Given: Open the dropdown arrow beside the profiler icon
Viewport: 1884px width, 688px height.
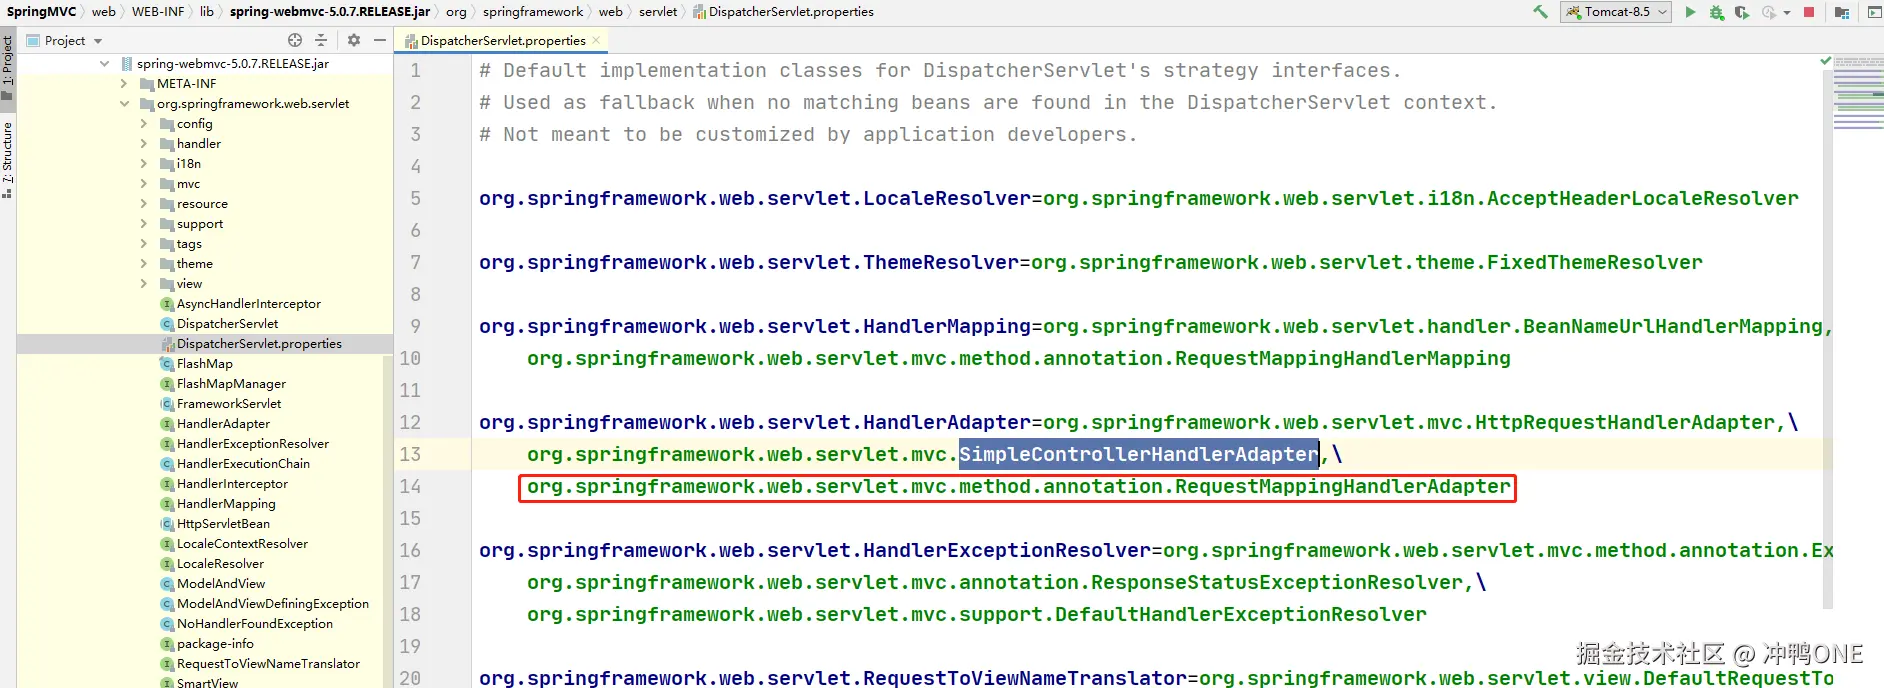Looking at the screenshot, I should (1787, 13).
